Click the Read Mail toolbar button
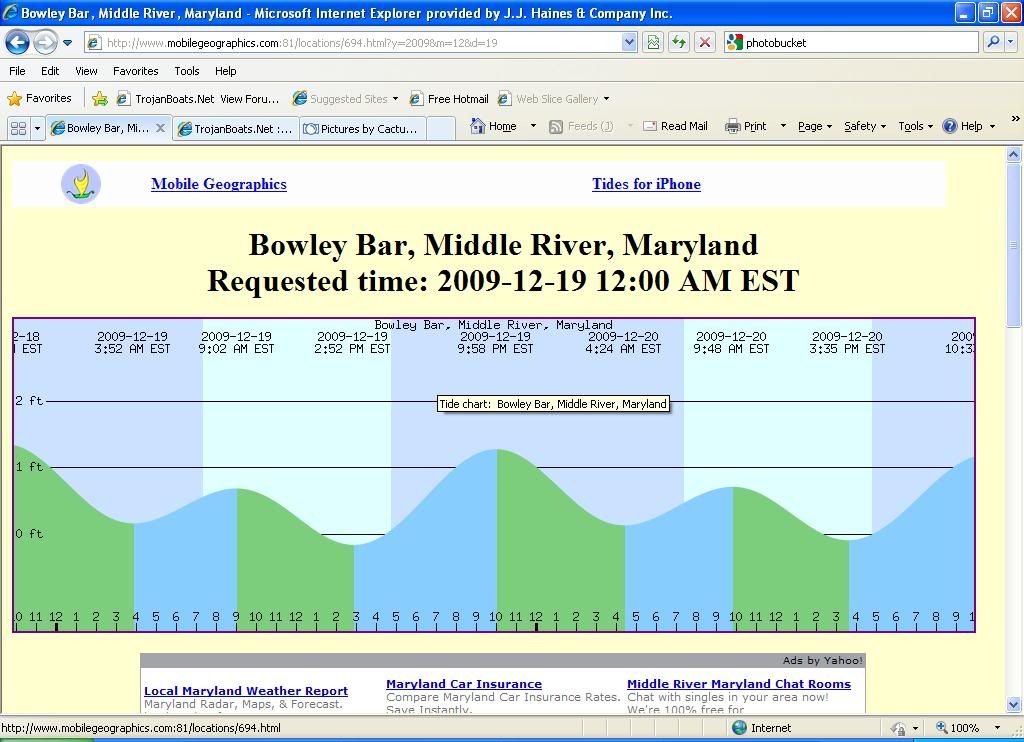The height and width of the screenshot is (742, 1024). pyautogui.click(x=675, y=126)
